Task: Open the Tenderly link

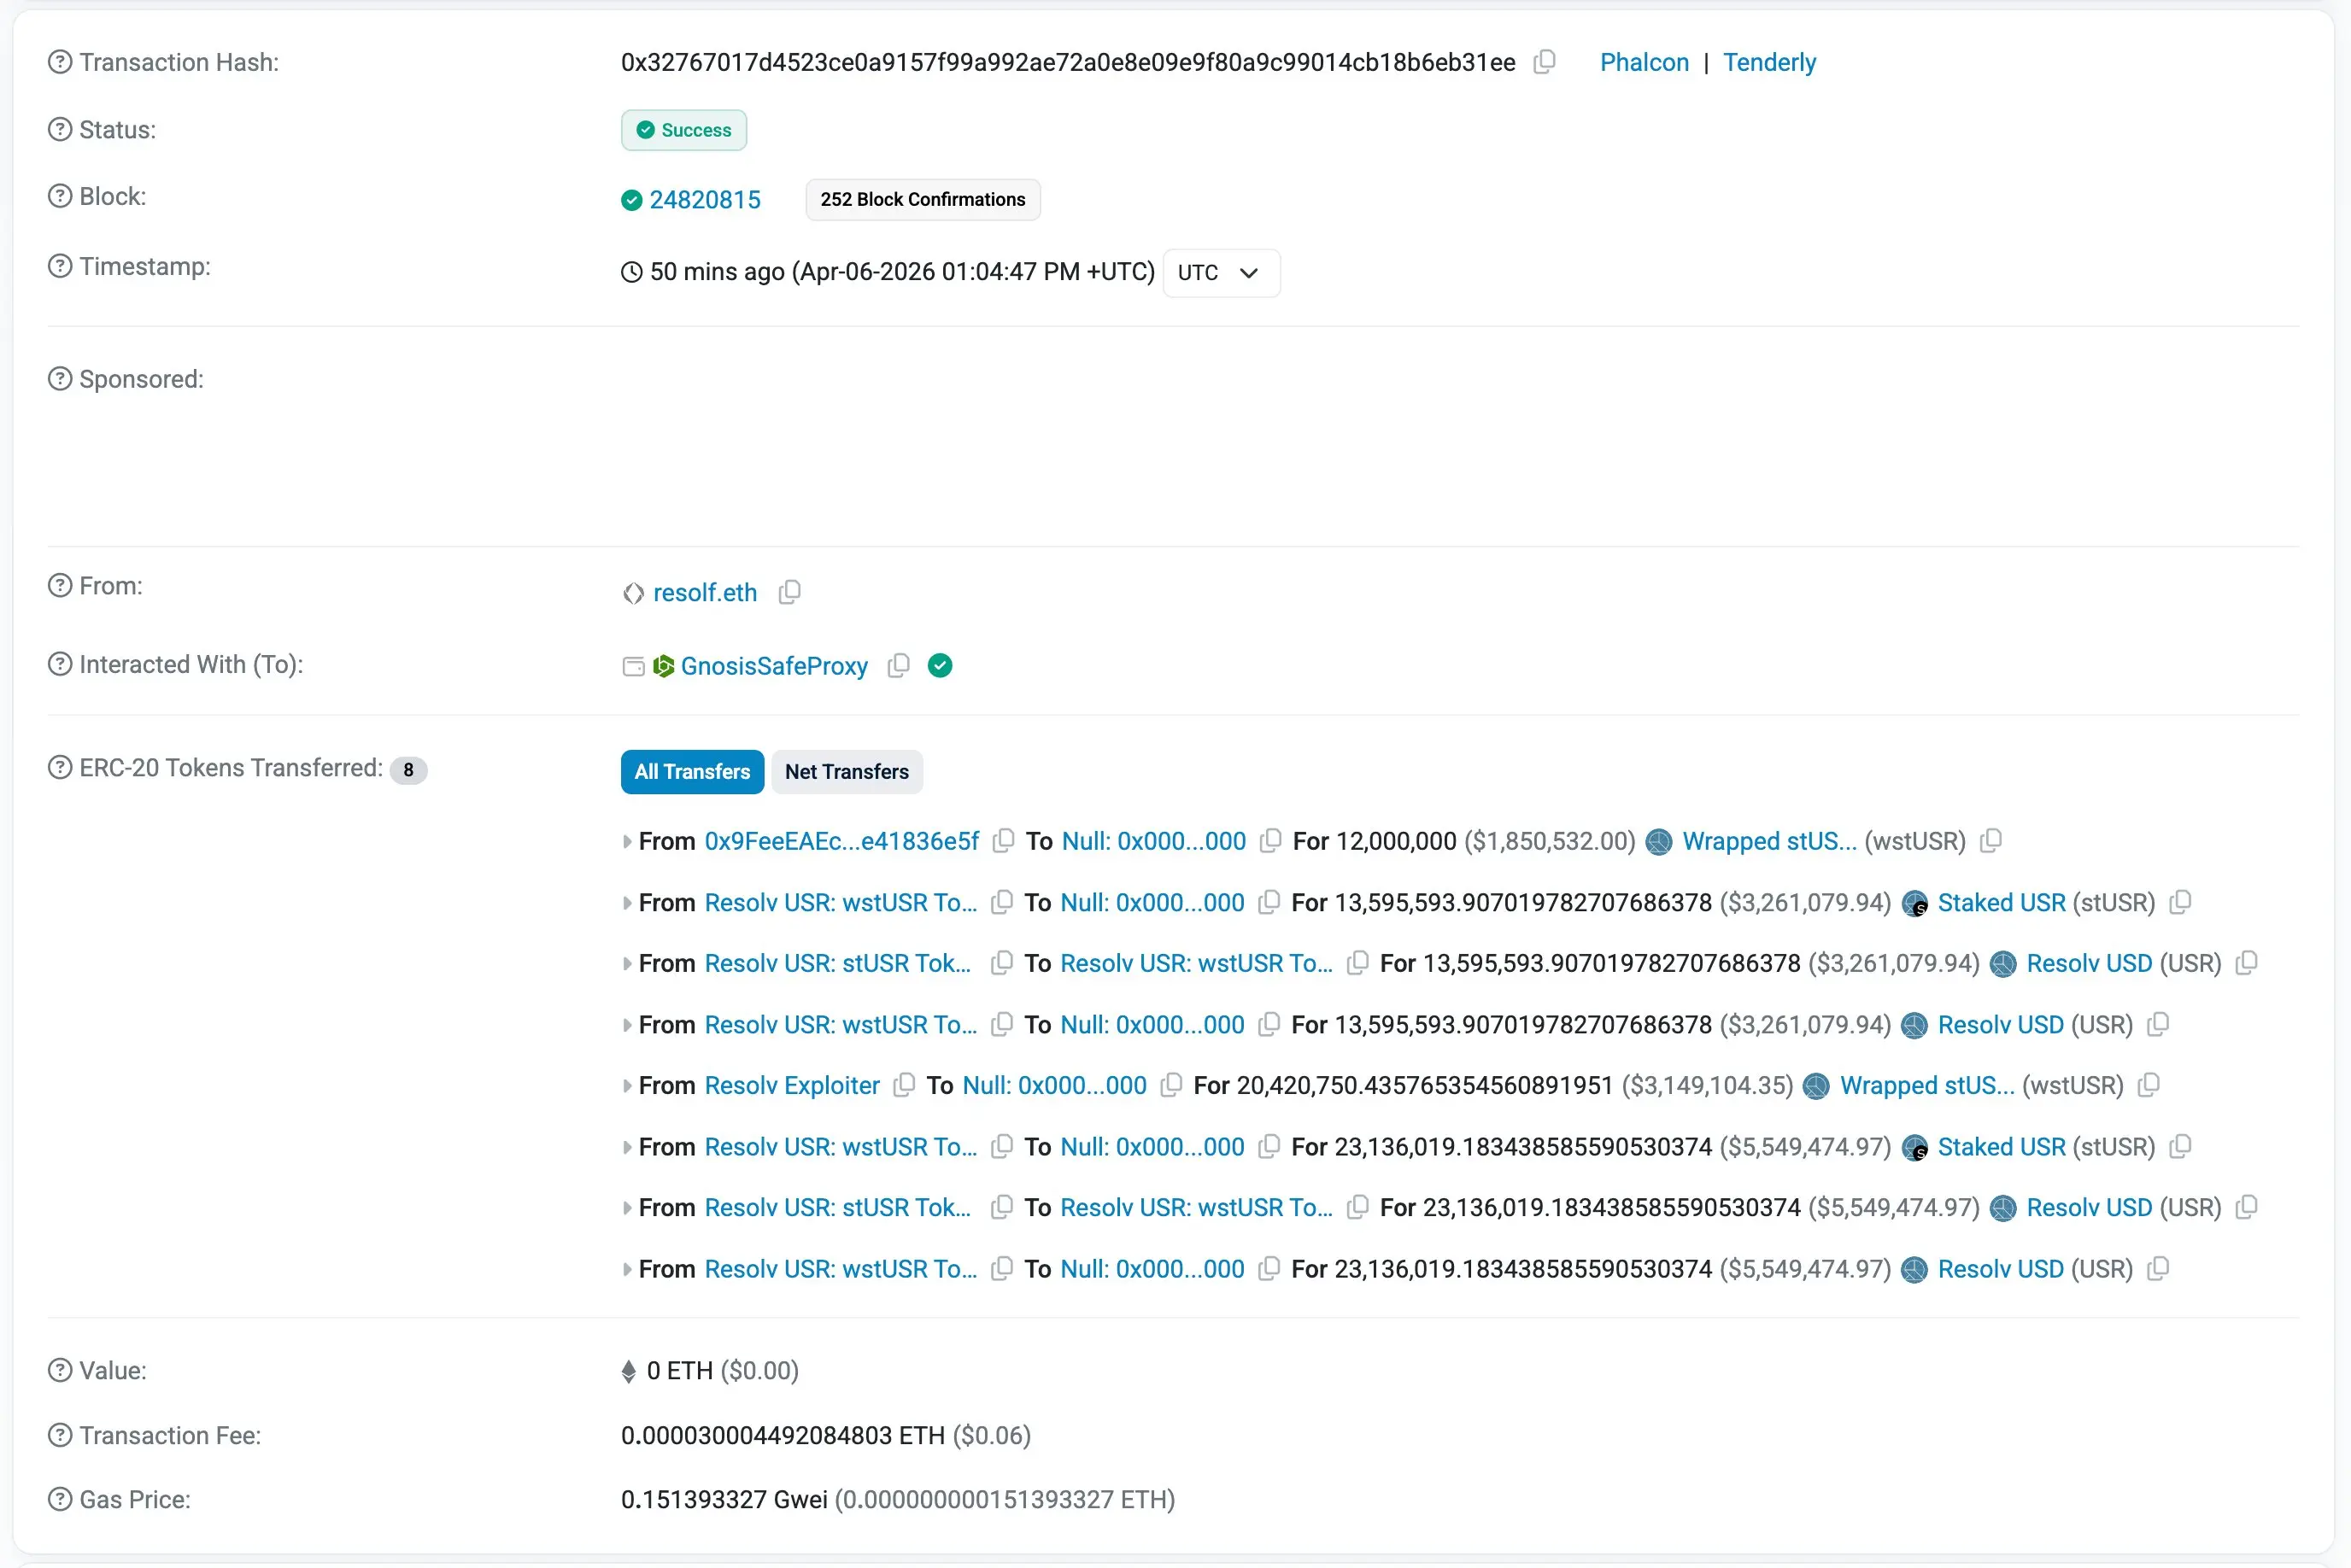Action: point(1768,62)
